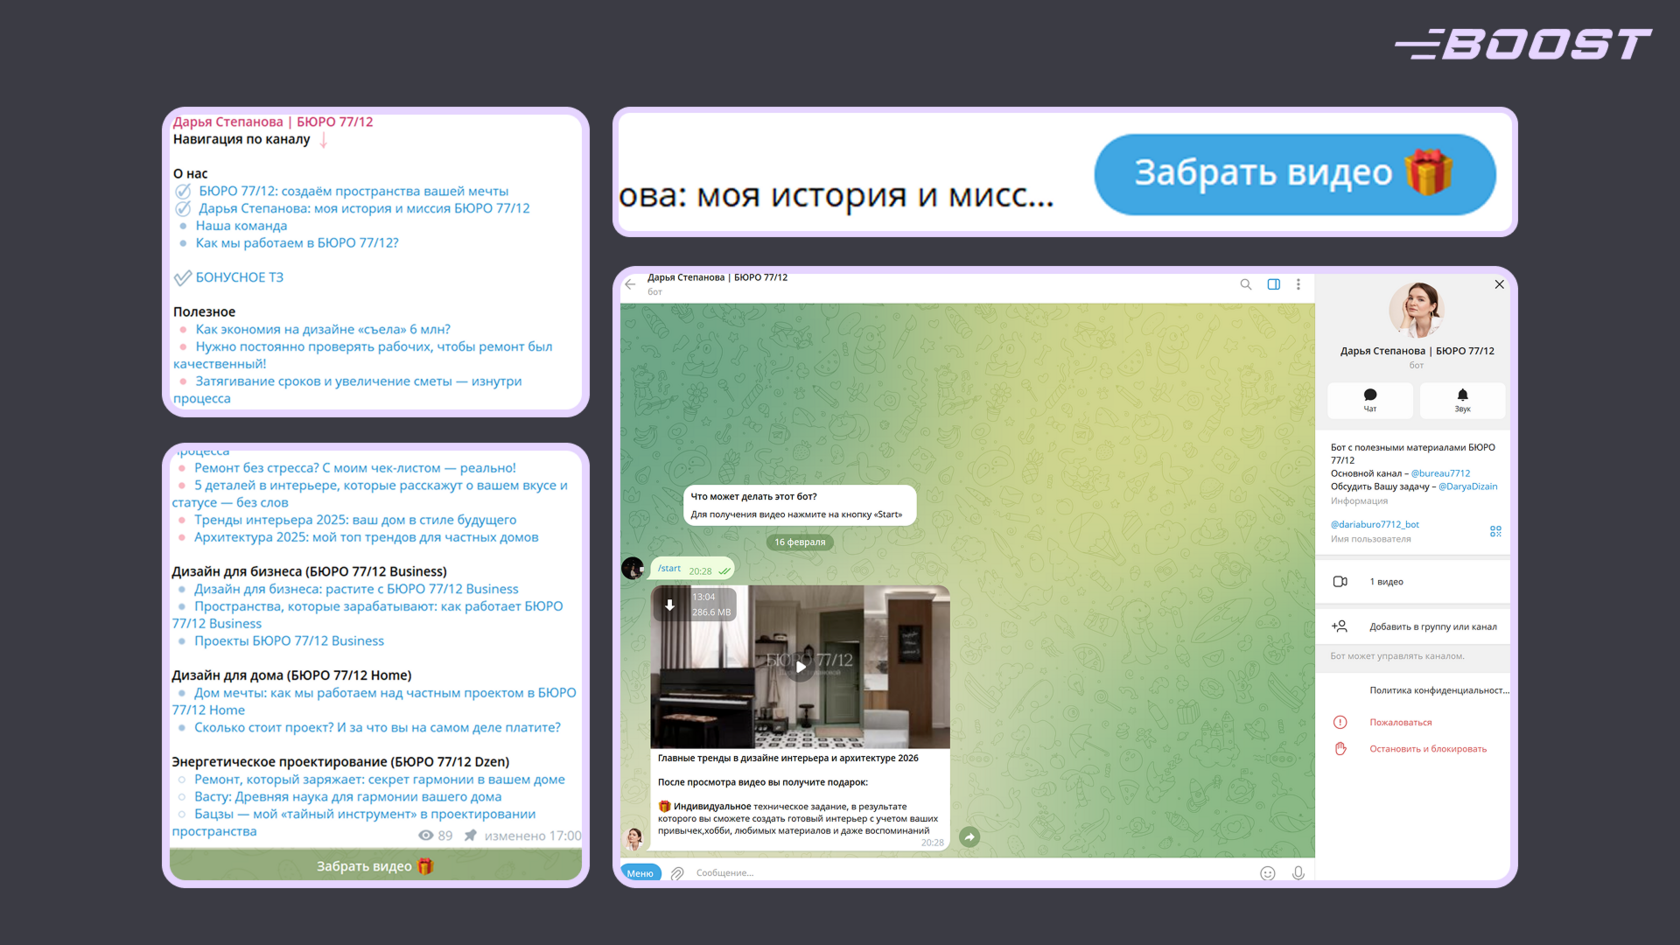Screen dimensions: 1680x945
Task: Click the @dariaburo7712_bot username
Action: pyautogui.click(x=1374, y=524)
